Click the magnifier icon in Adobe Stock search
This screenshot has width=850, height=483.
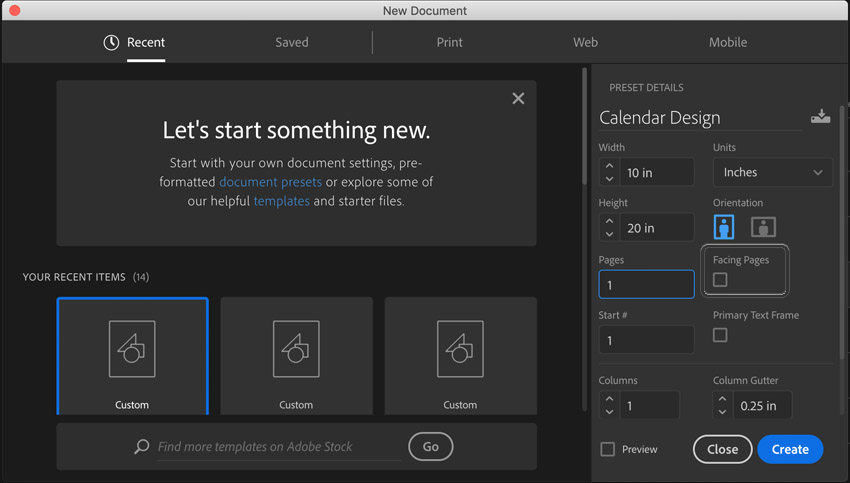pos(141,446)
